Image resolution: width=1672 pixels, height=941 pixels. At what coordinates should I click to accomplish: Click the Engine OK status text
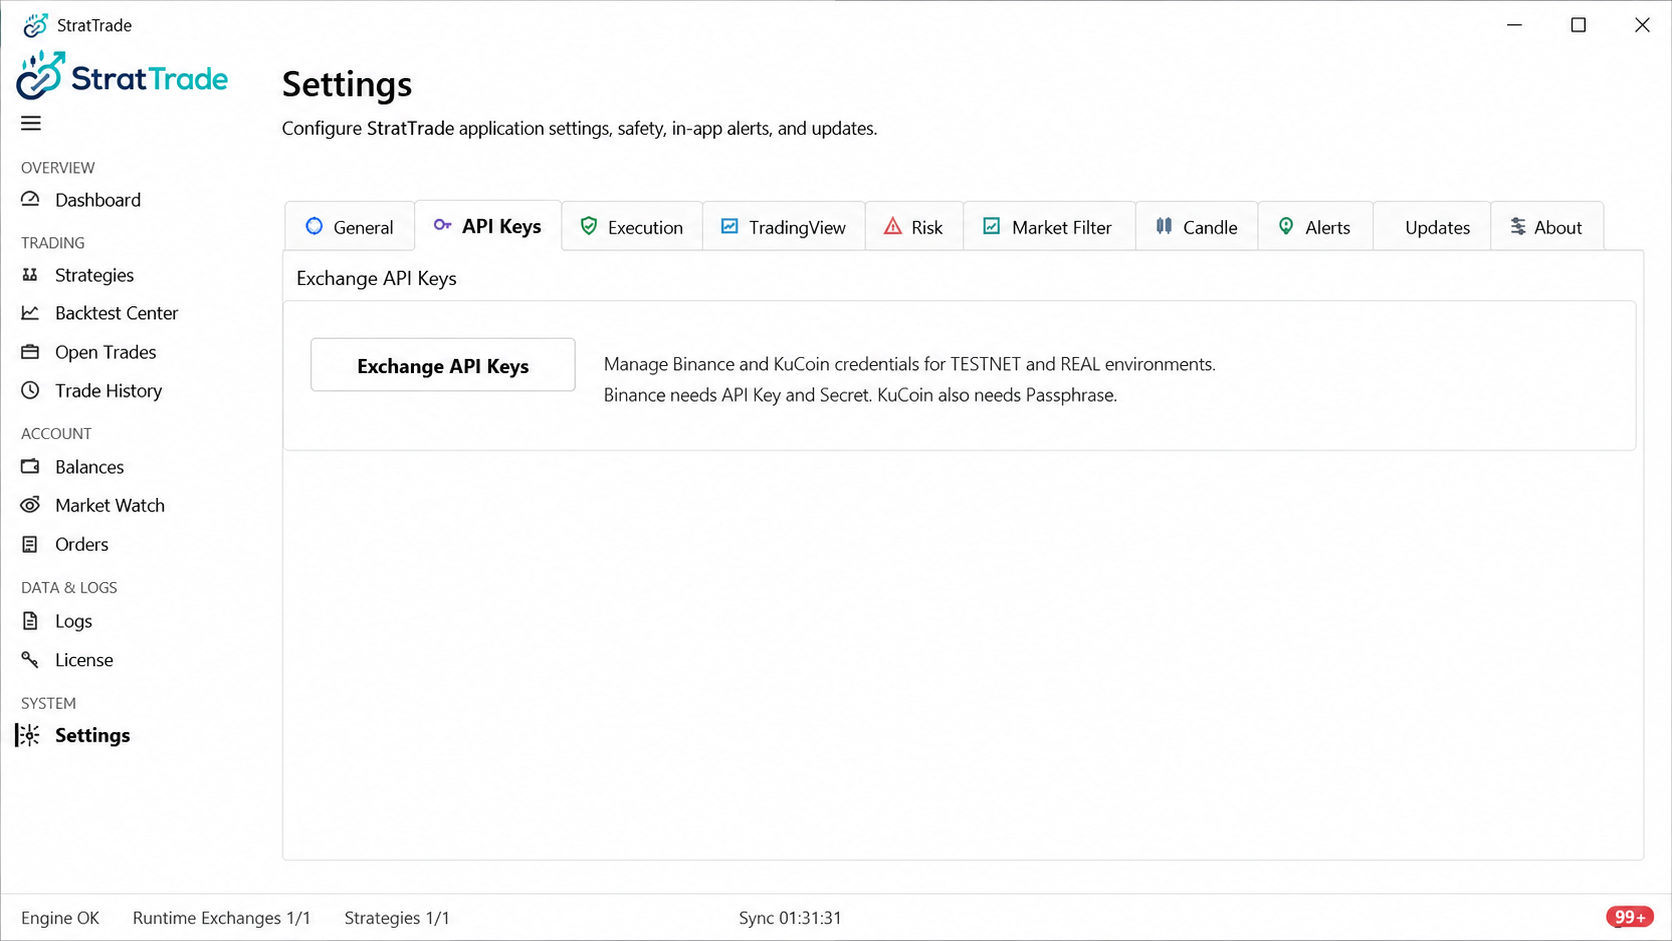60,918
